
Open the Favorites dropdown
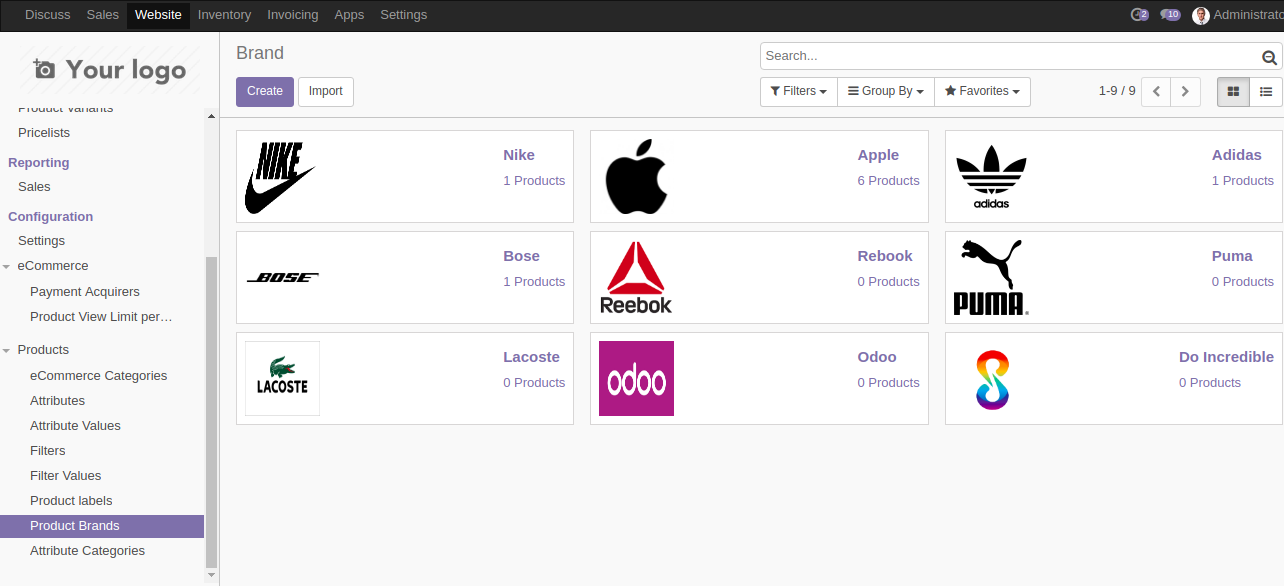(982, 91)
